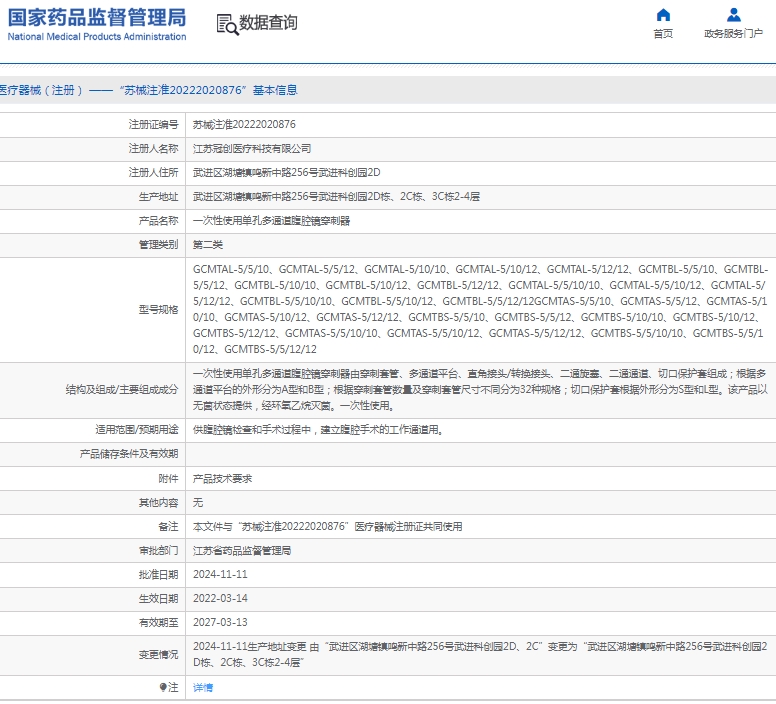Viewport: 776px width, 704px height.
Task: Click the 管理类别 row label
Action: pyautogui.click(x=158, y=245)
